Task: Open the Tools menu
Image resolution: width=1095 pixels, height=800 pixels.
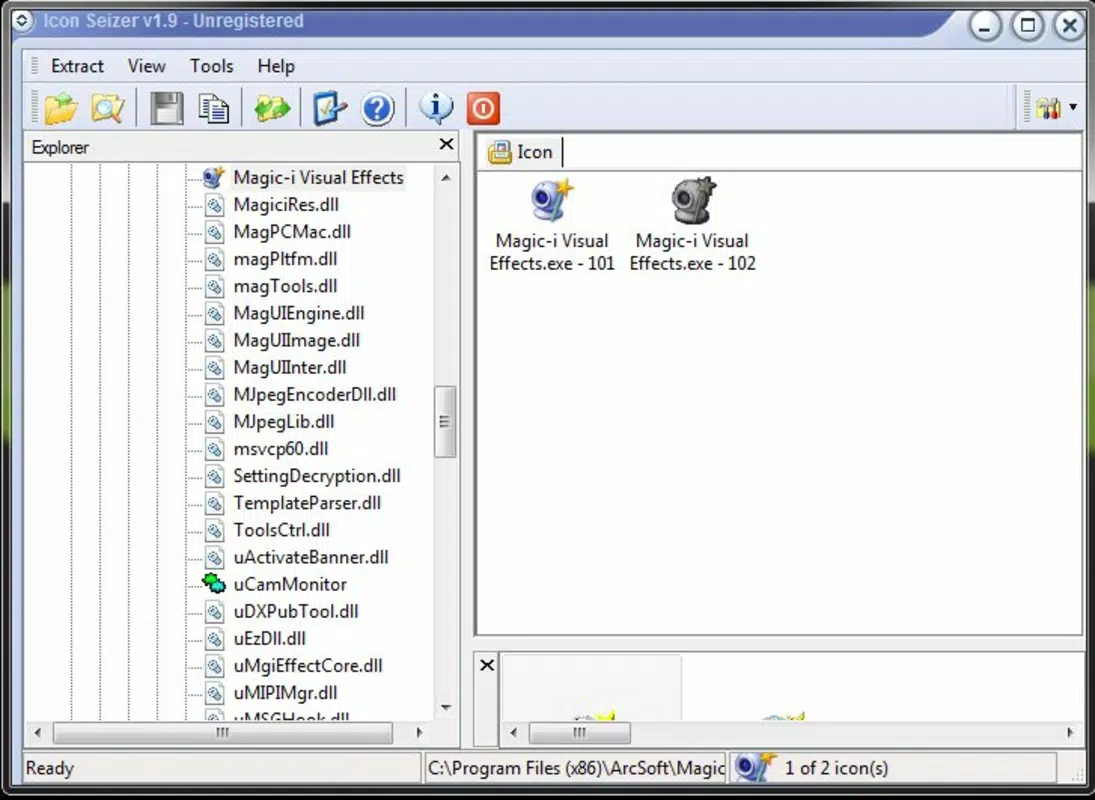Action: pyautogui.click(x=212, y=66)
